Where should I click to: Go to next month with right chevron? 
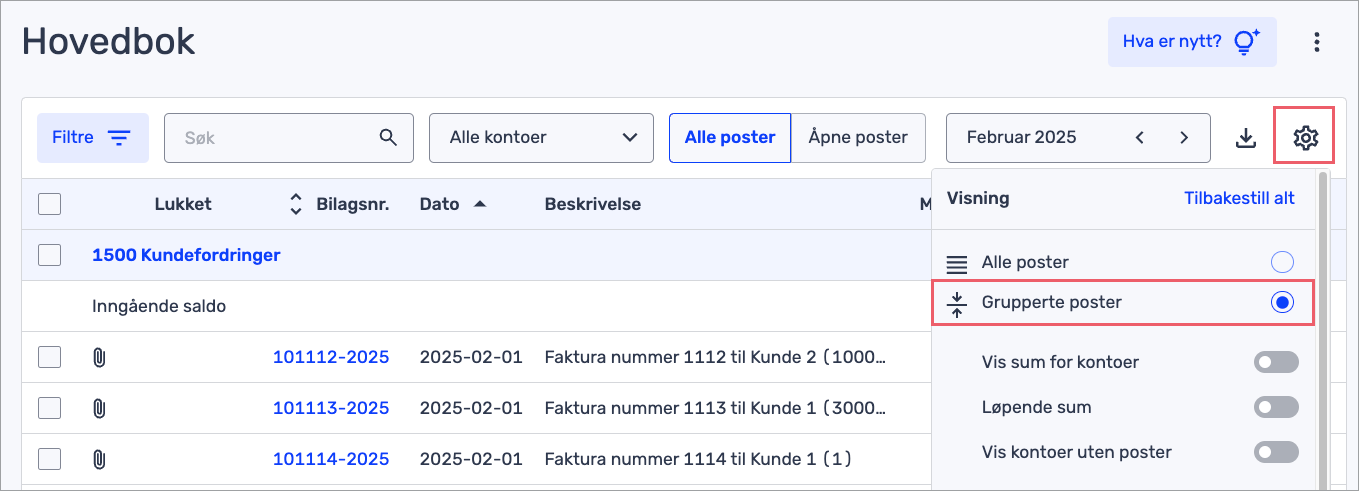(1184, 137)
